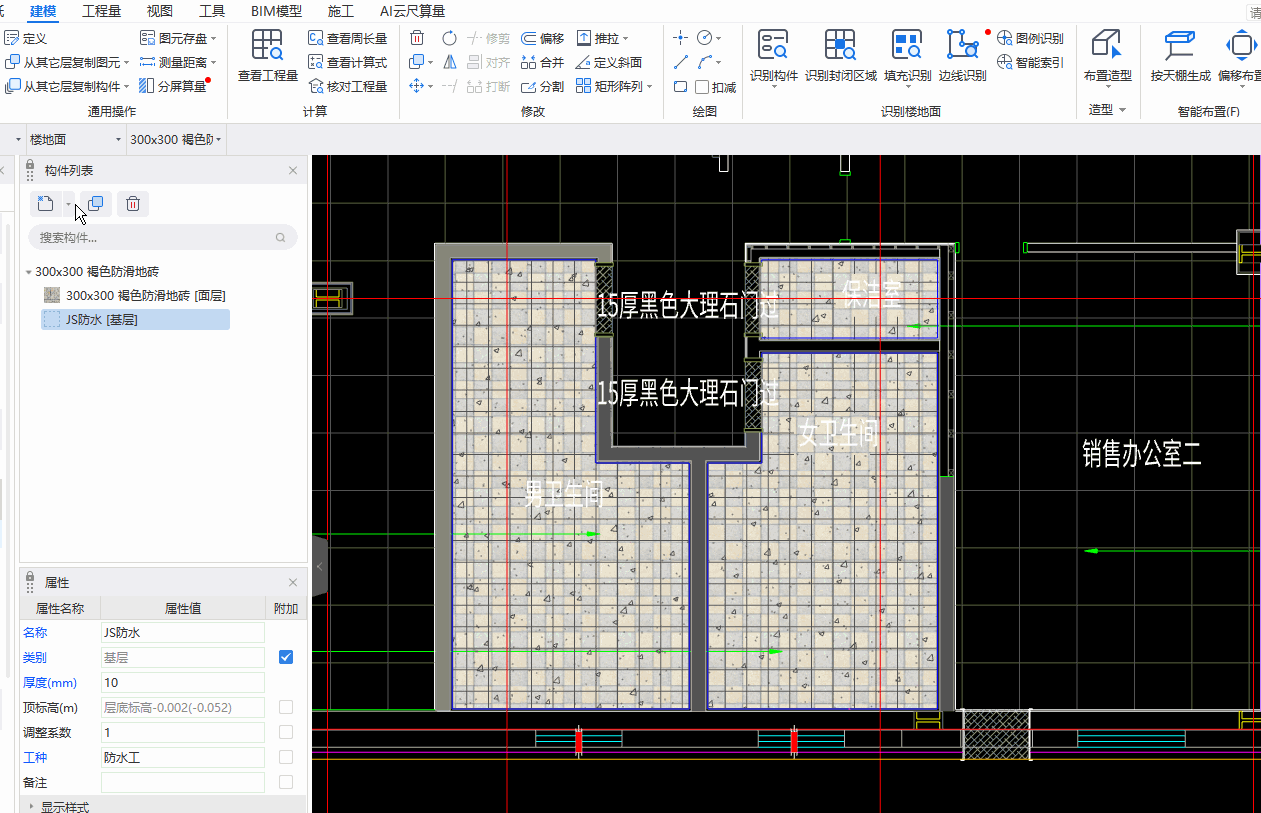
Task: Click the 厚度(mm) value field
Action: (183, 682)
